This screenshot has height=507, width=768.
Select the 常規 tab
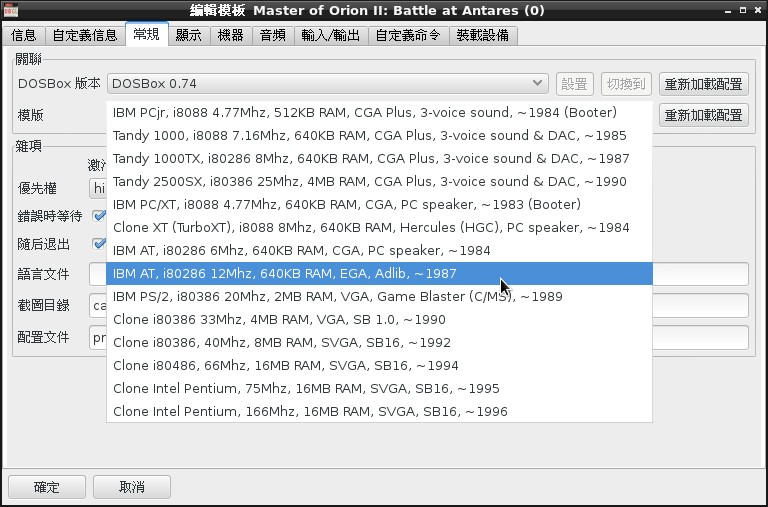pos(146,34)
